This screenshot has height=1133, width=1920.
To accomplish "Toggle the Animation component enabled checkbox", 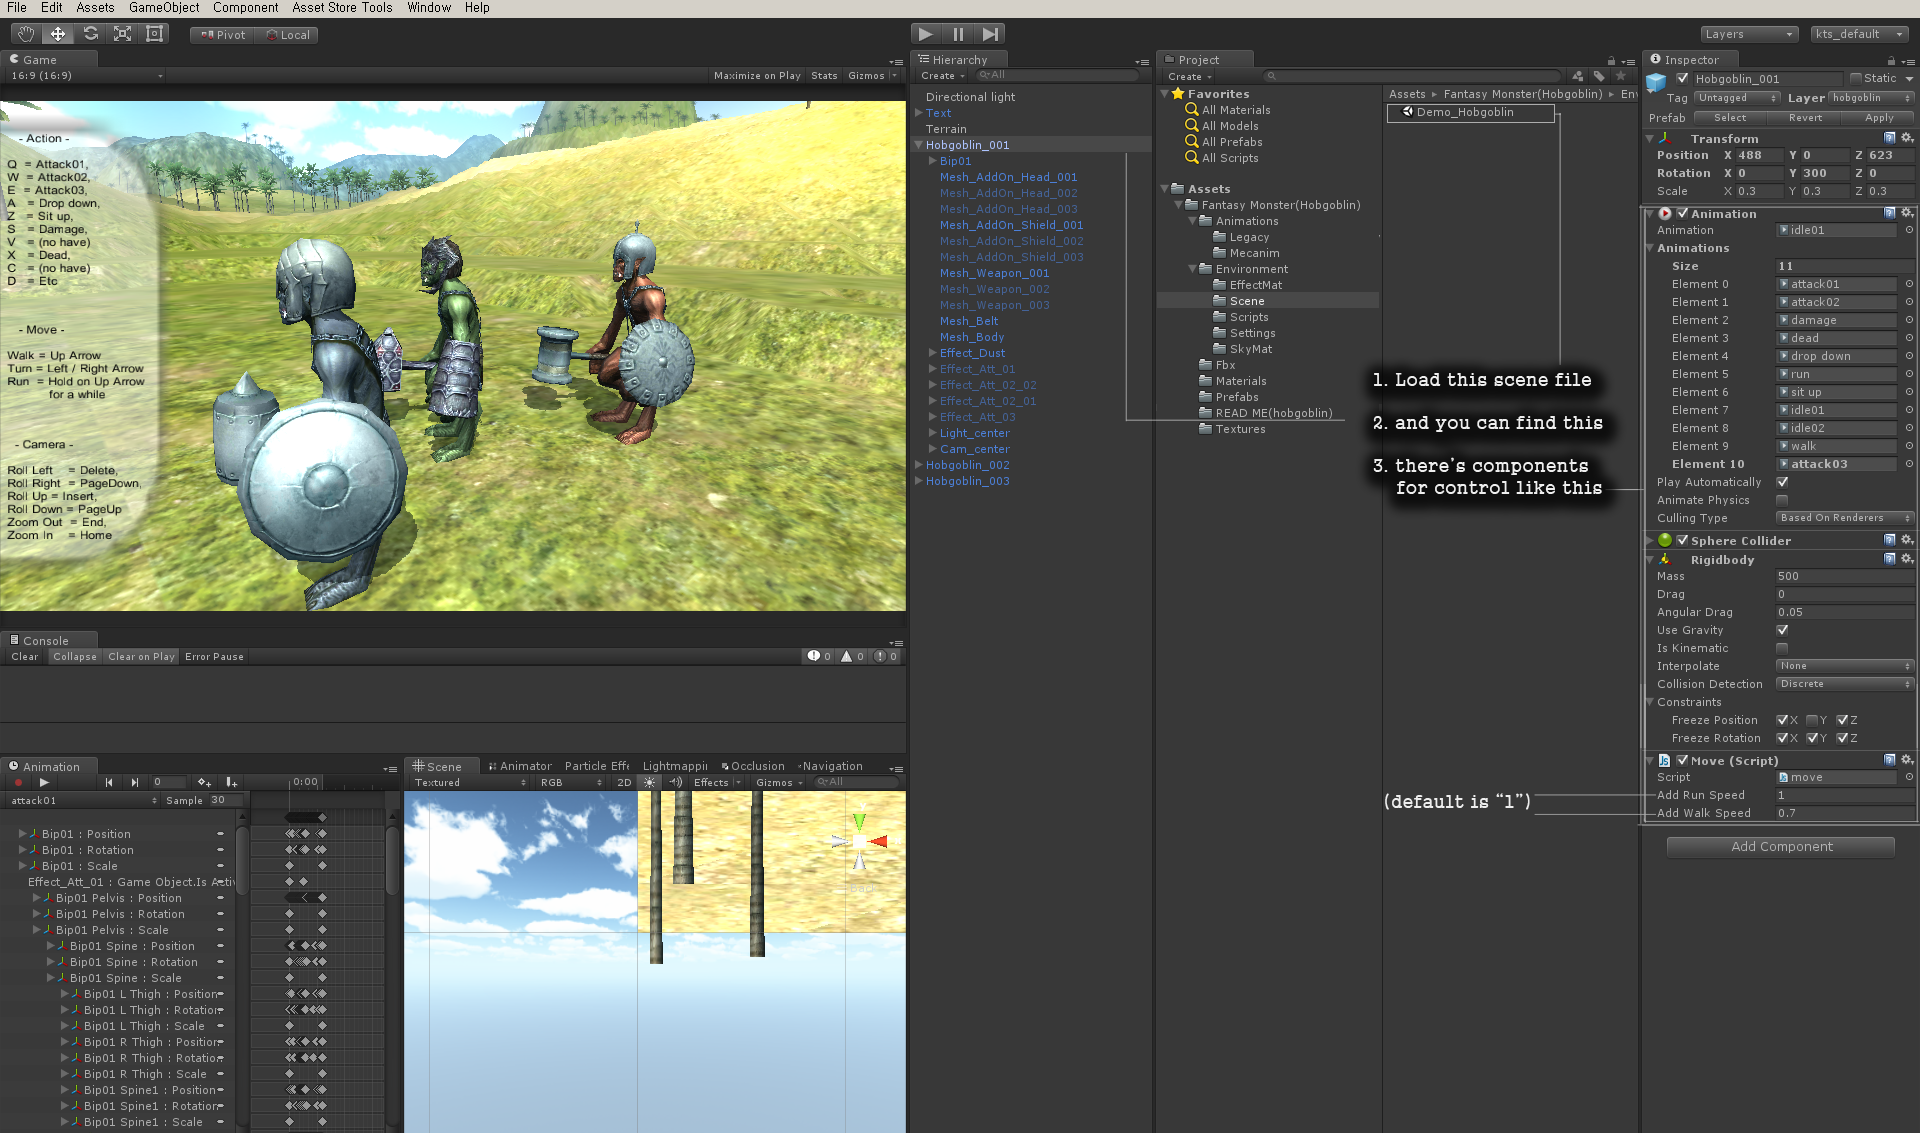I will pos(1683,214).
